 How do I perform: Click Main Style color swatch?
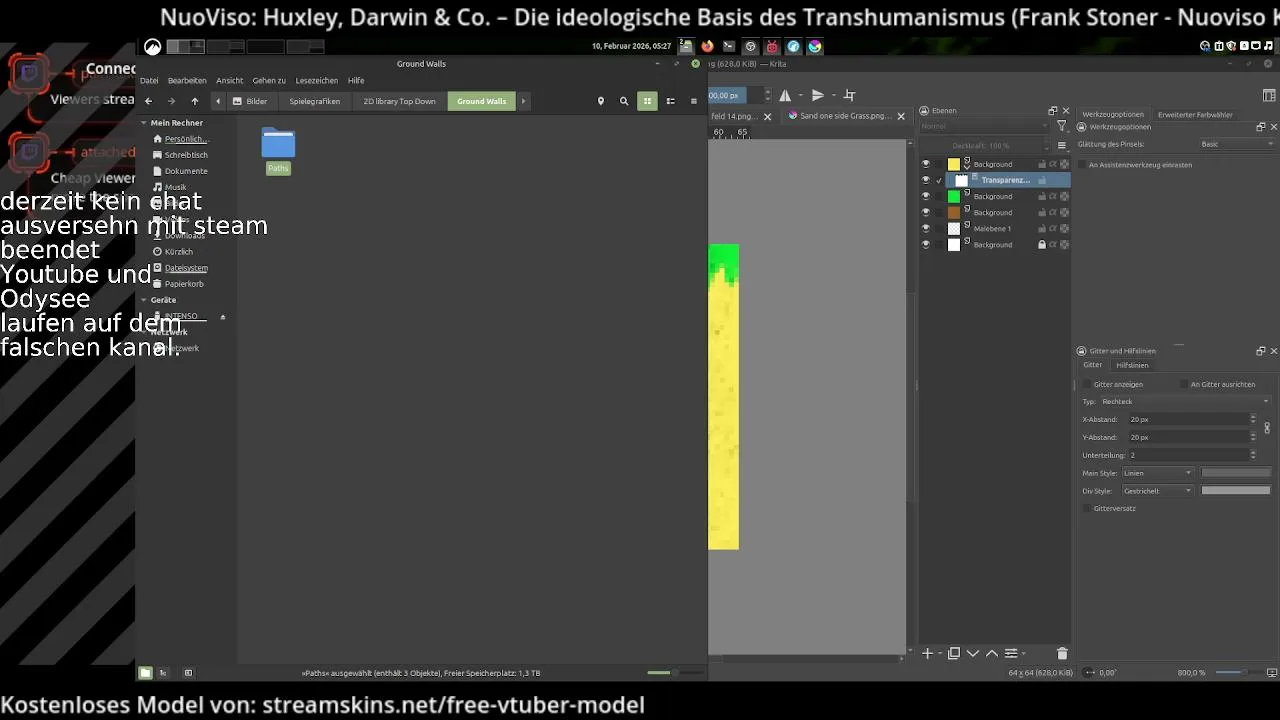pyautogui.click(x=1236, y=473)
